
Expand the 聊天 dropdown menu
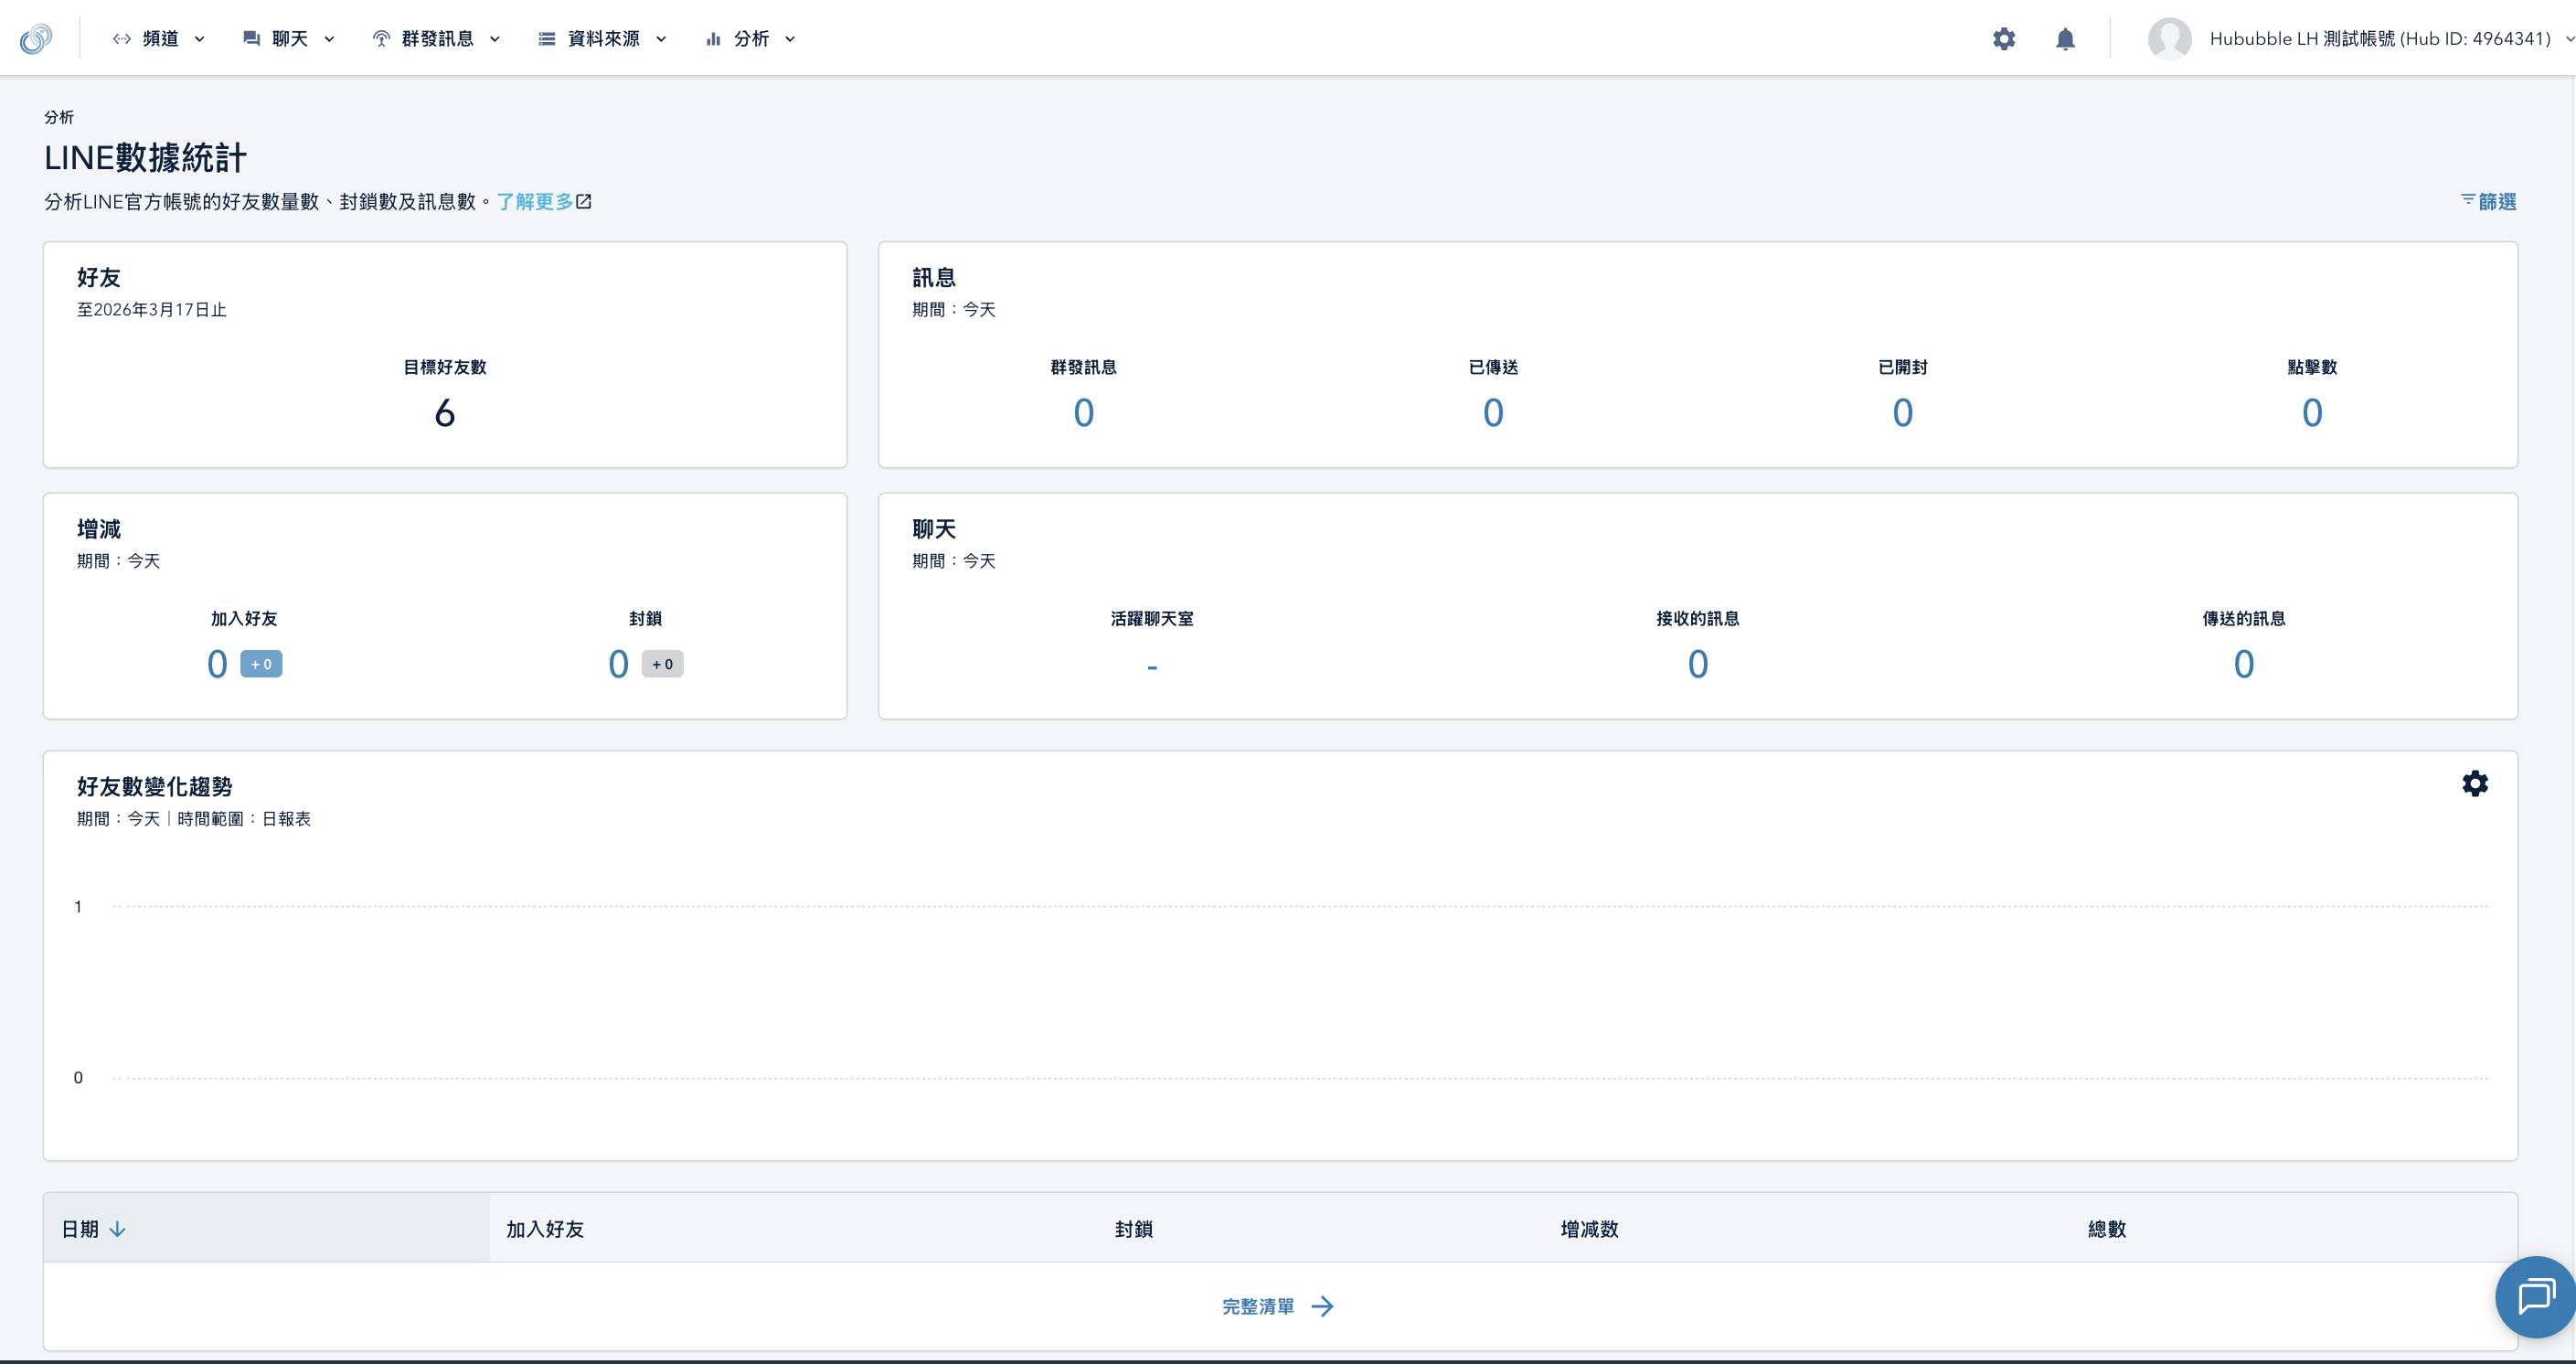coord(289,38)
